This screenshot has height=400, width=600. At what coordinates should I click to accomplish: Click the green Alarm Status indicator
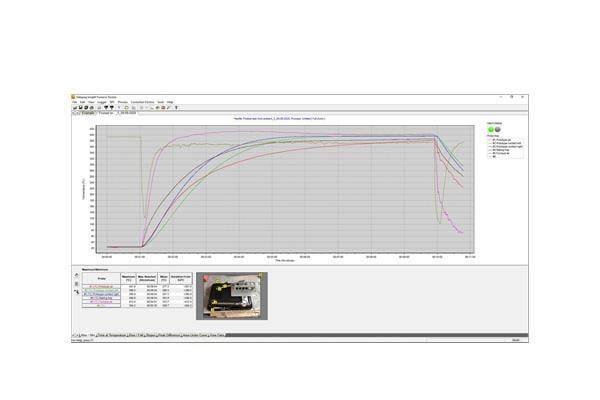(x=490, y=128)
